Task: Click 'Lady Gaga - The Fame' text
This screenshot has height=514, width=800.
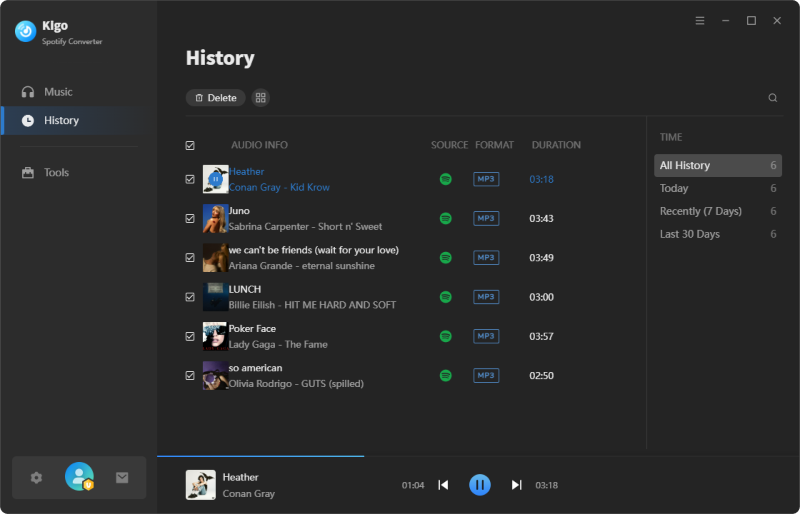Action: pyautogui.click(x=278, y=345)
